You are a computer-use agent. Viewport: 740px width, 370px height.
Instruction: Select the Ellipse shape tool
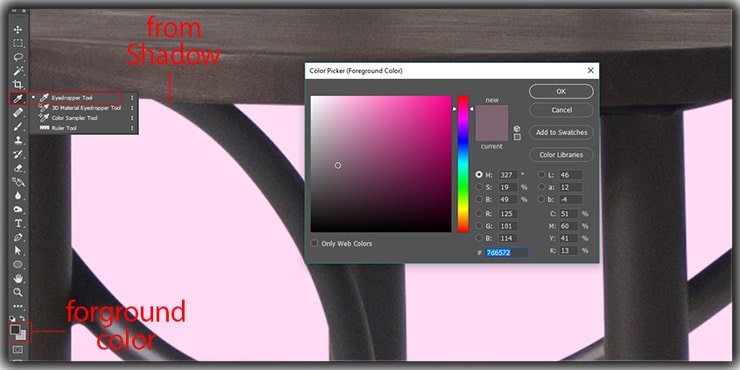click(x=18, y=265)
